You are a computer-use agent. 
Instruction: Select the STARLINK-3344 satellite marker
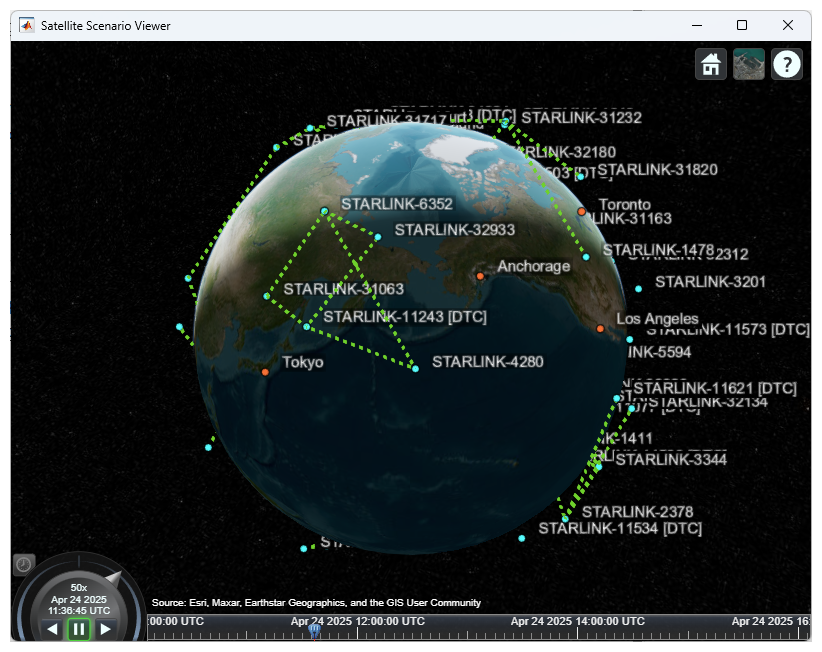pyautogui.click(x=599, y=466)
